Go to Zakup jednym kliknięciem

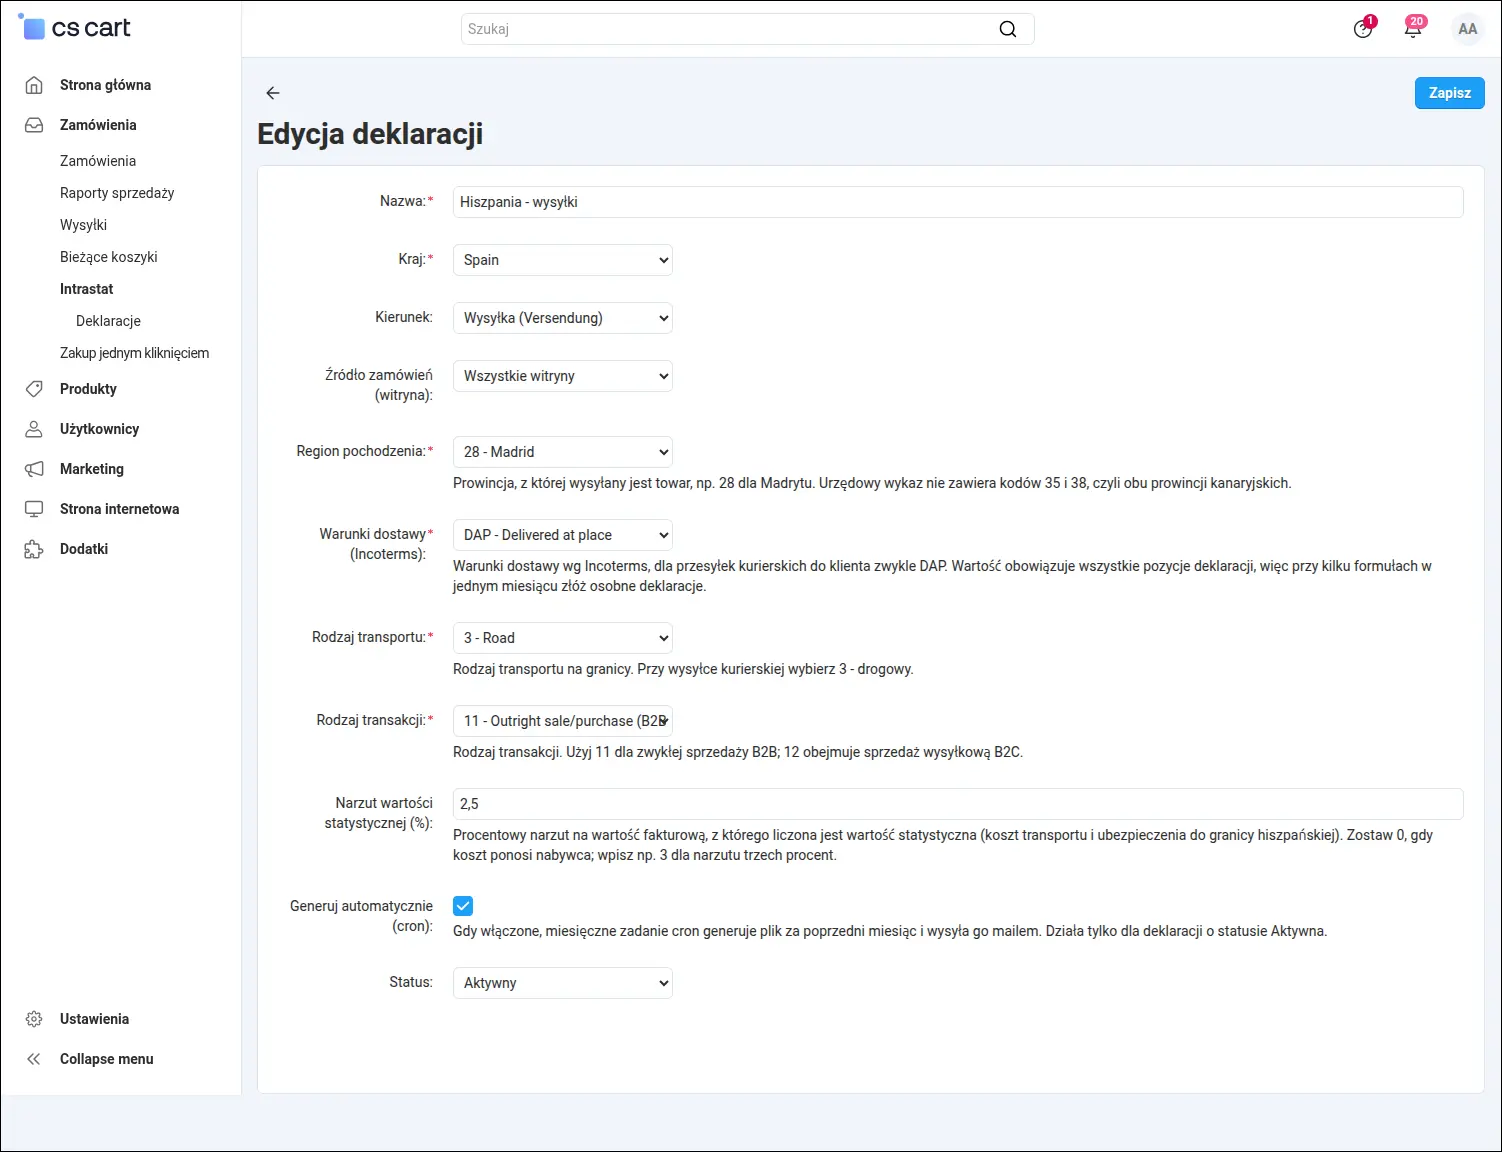[134, 353]
